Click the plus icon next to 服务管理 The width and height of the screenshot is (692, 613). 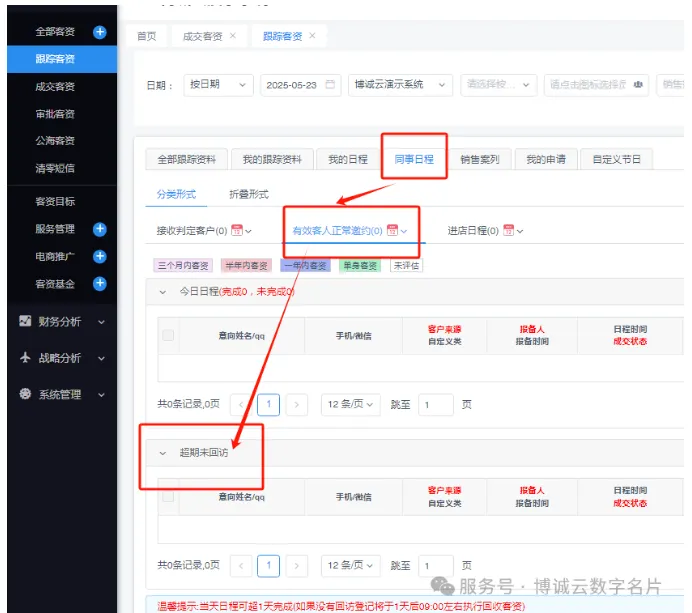[99, 229]
